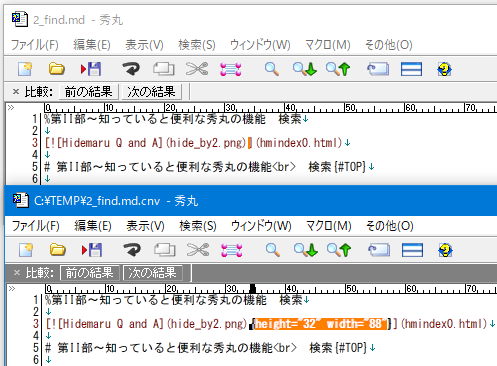Click magnifier search icon in 2_find.md.cnv window
This screenshot has height=366, width=497.
273,250
